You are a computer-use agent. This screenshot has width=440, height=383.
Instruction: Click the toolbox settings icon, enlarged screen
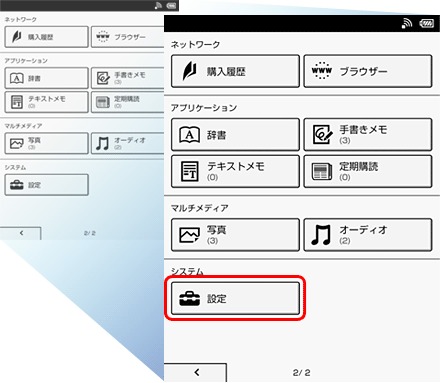click(189, 298)
